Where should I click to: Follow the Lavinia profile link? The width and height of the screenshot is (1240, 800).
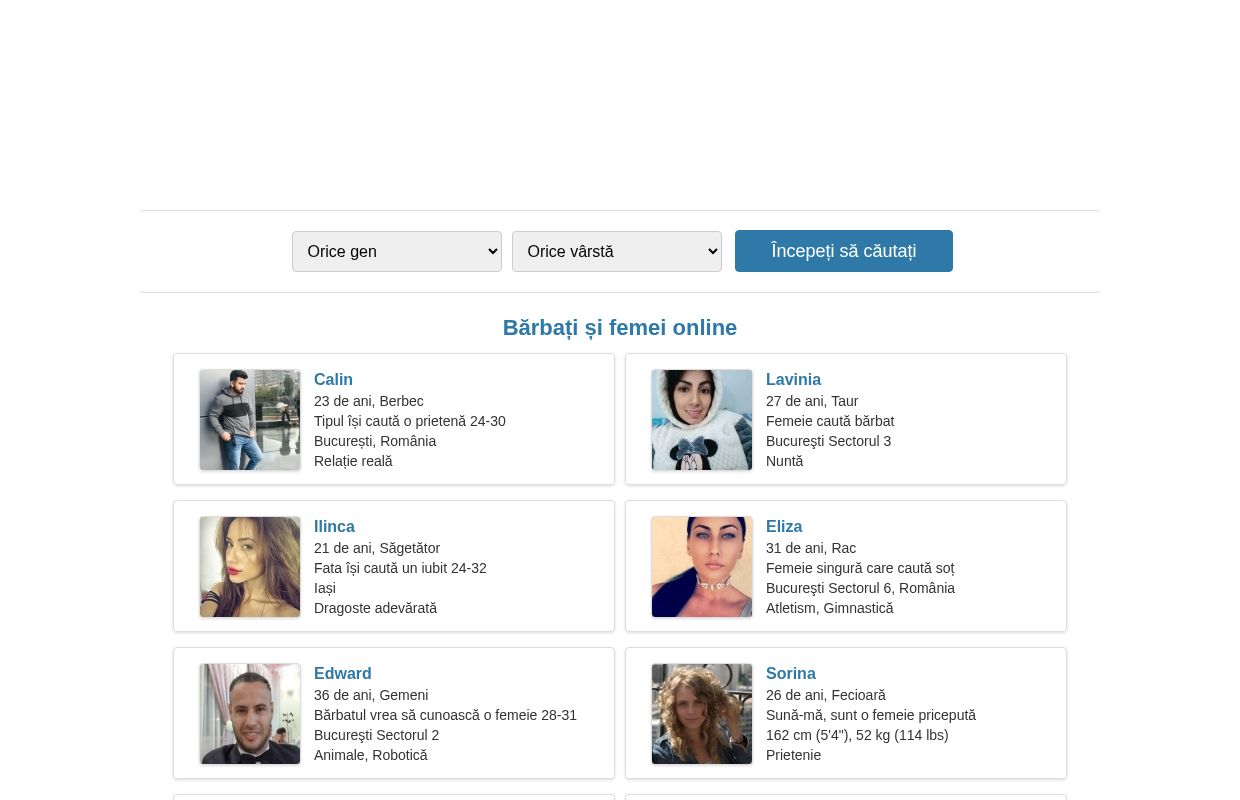point(793,380)
